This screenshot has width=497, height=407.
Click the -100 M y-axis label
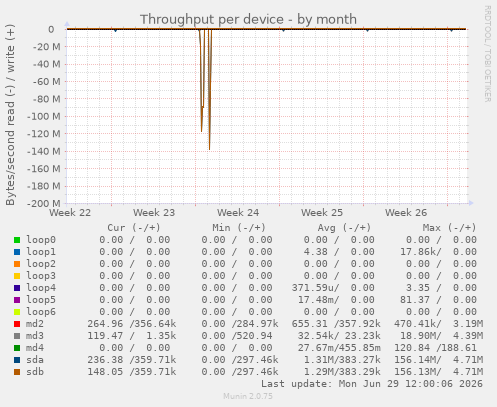44,116
